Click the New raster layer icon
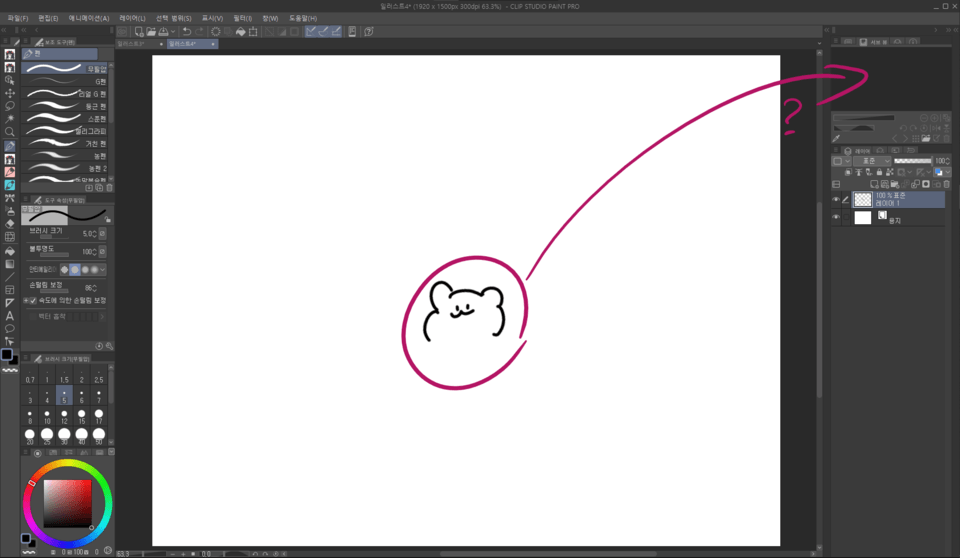The height and width of the screenshot is (558, 960). click(x=874, y=184)
